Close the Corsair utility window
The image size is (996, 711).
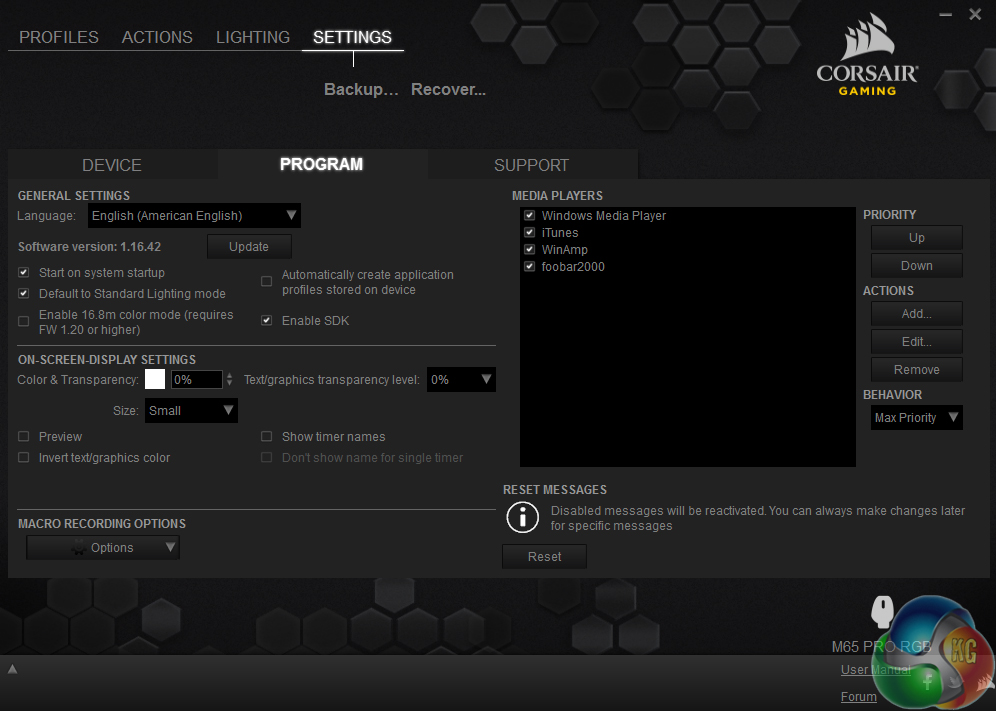pos(975,14)
